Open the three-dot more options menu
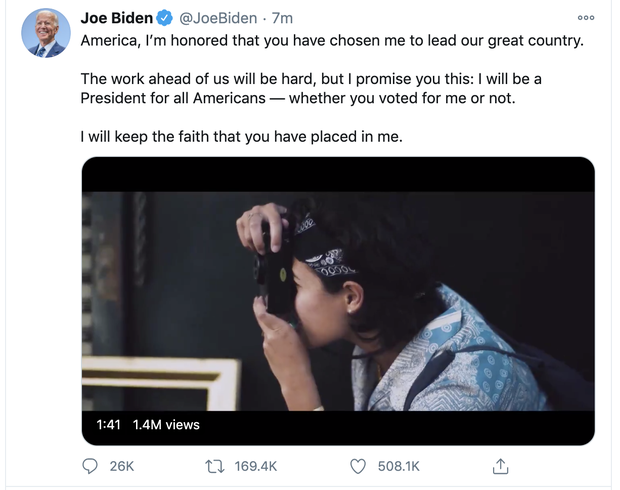The image size is (620, 490). (x=585, y=19)
